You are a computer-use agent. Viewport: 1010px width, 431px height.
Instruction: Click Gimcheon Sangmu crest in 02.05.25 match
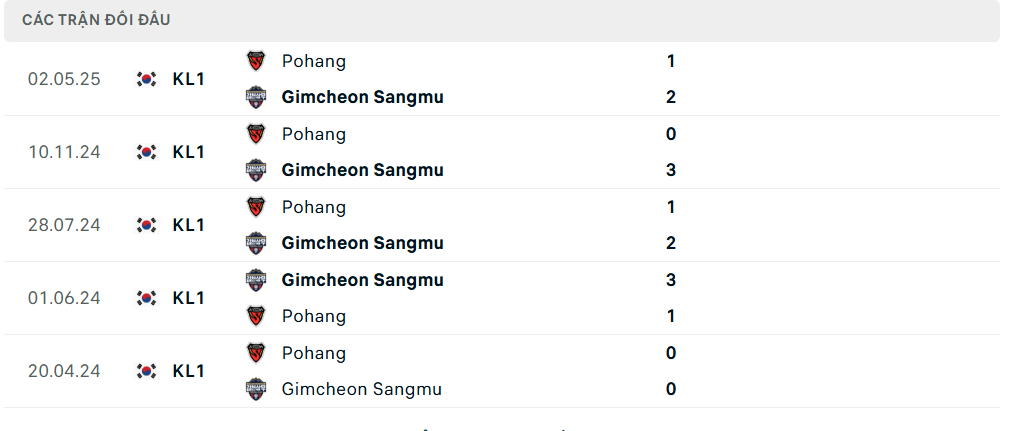tap(256, 97)
